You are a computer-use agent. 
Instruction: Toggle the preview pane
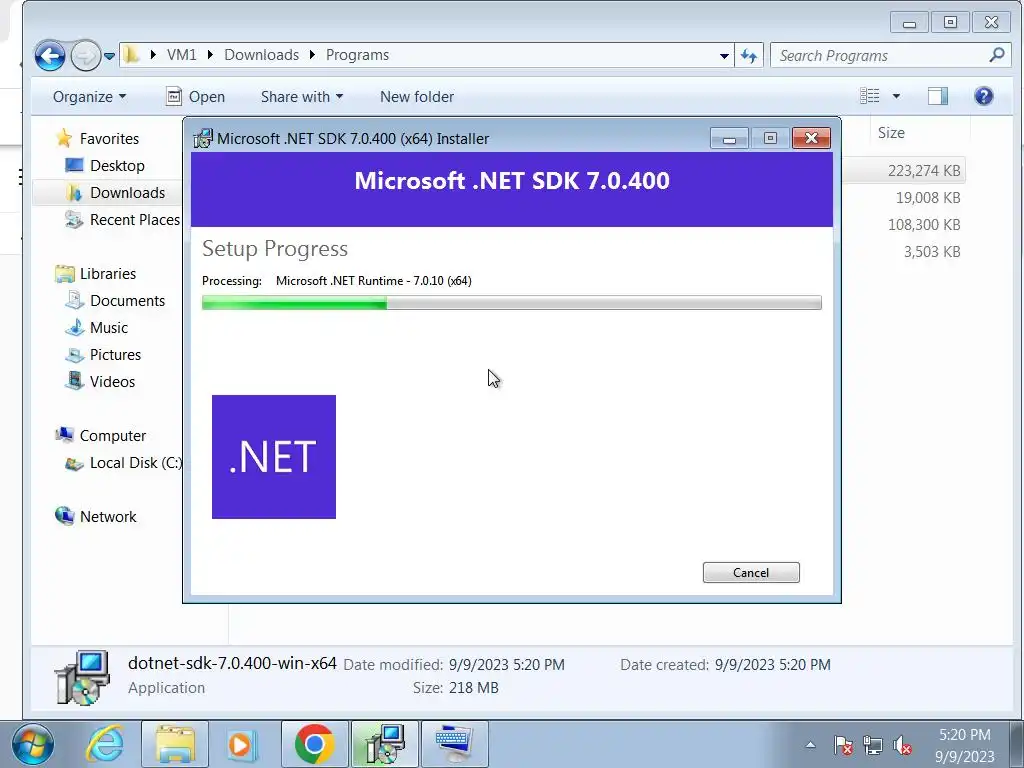tap(938, 96)
